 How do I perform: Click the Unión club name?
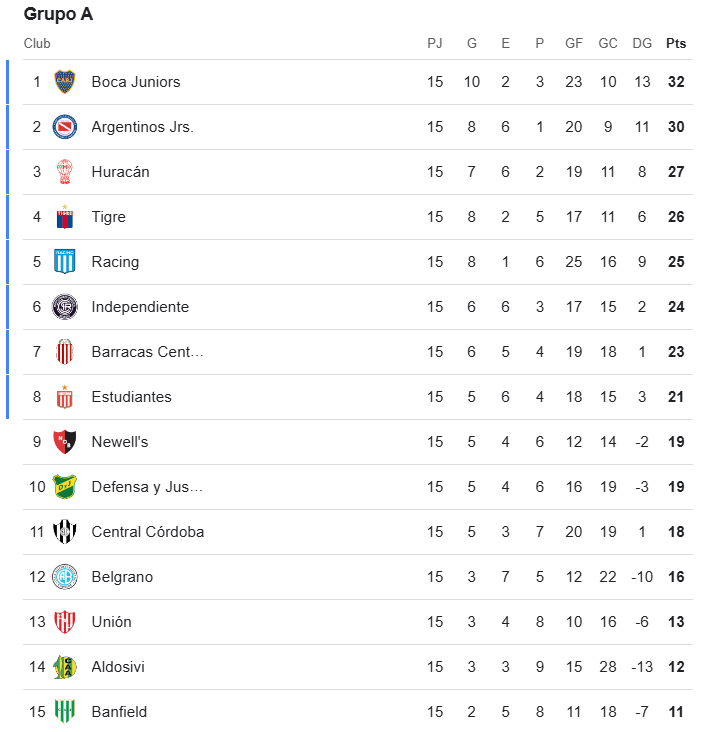click(x=111, y=622)
